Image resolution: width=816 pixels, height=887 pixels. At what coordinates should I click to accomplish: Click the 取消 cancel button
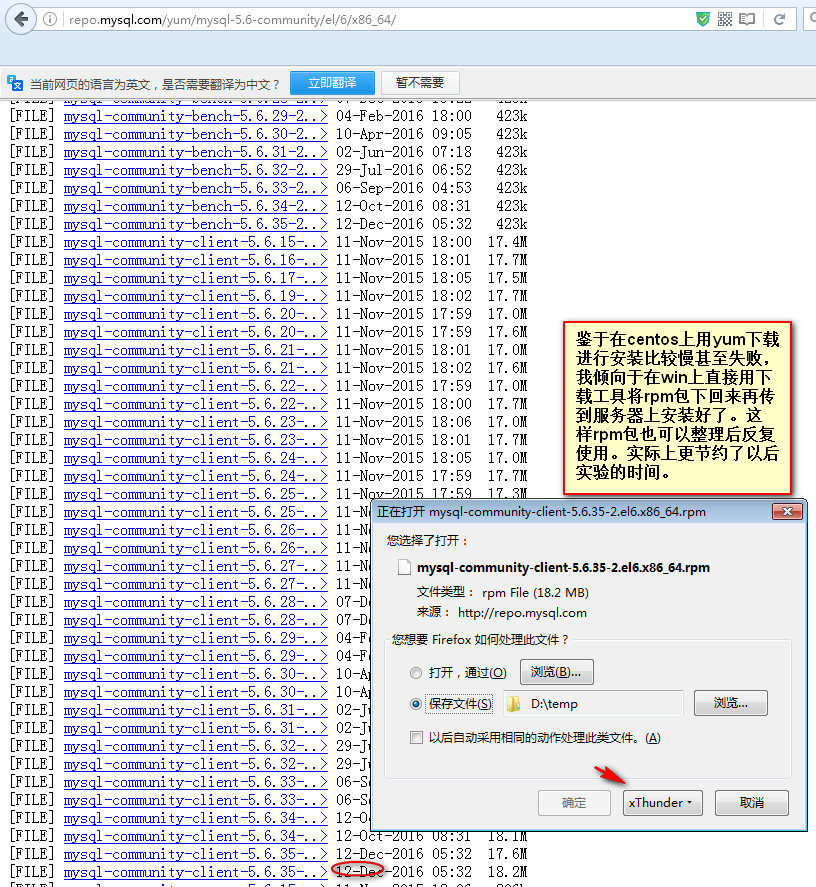(x=751, y=803)
